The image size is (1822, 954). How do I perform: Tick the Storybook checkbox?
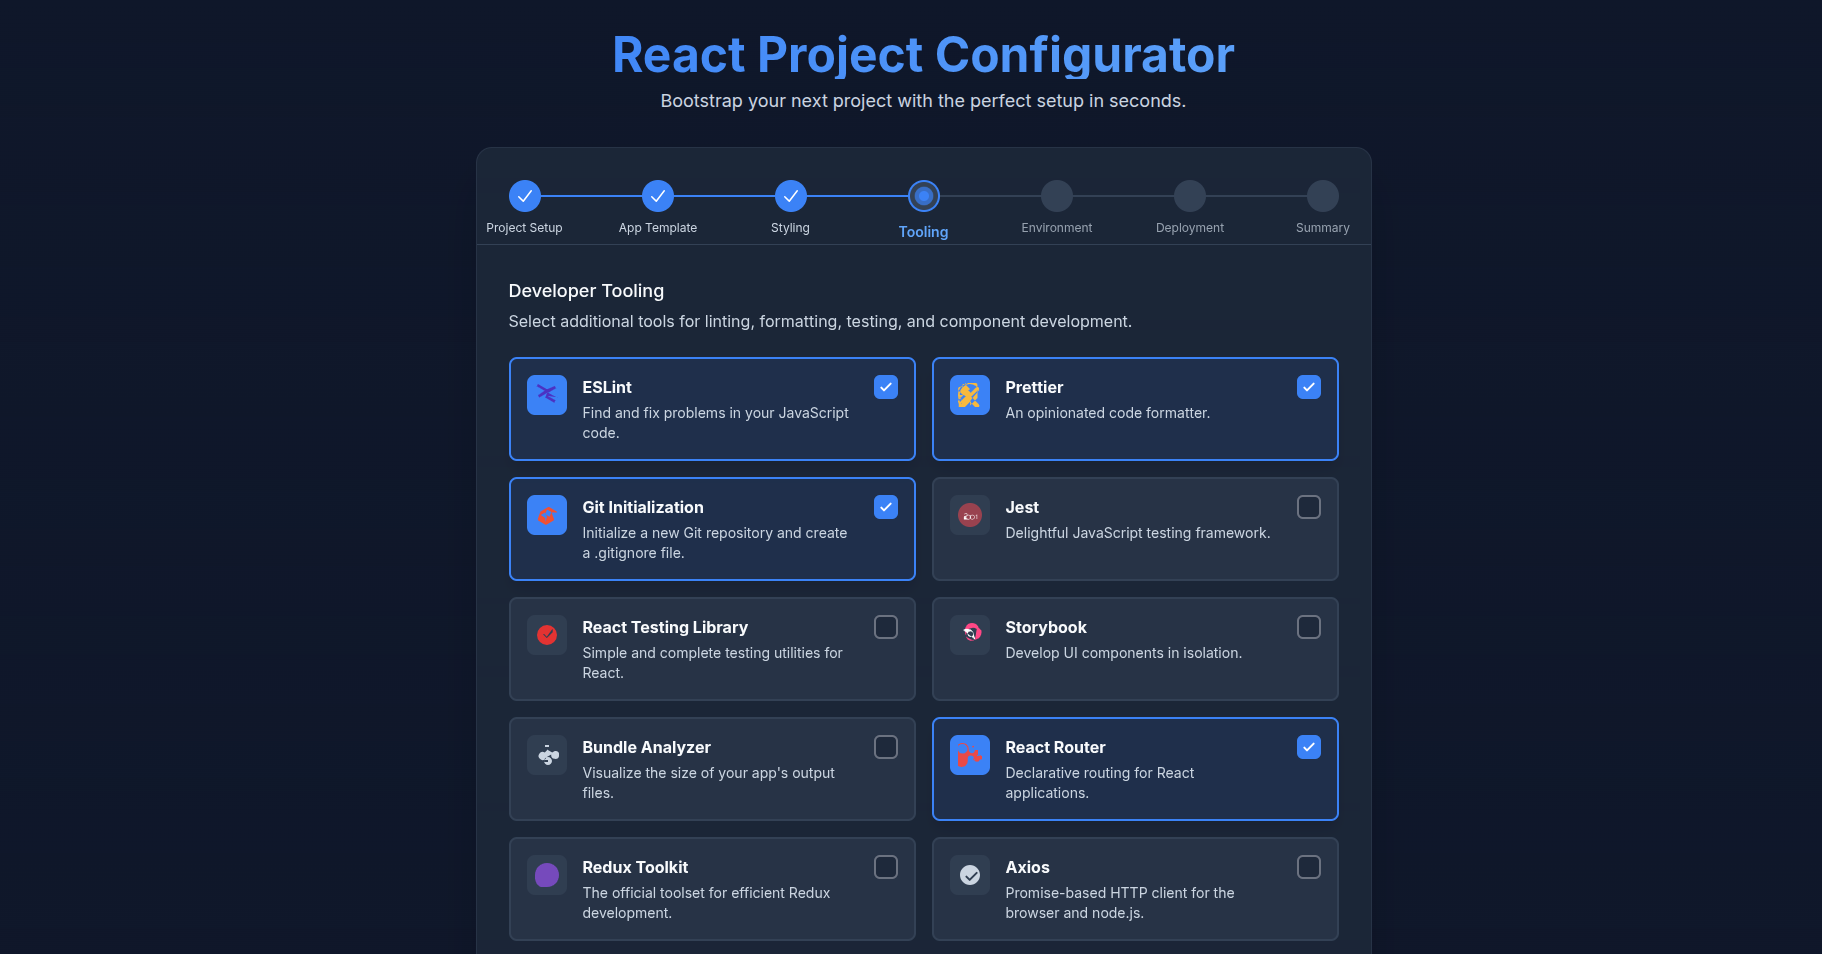click(1309, 627)
